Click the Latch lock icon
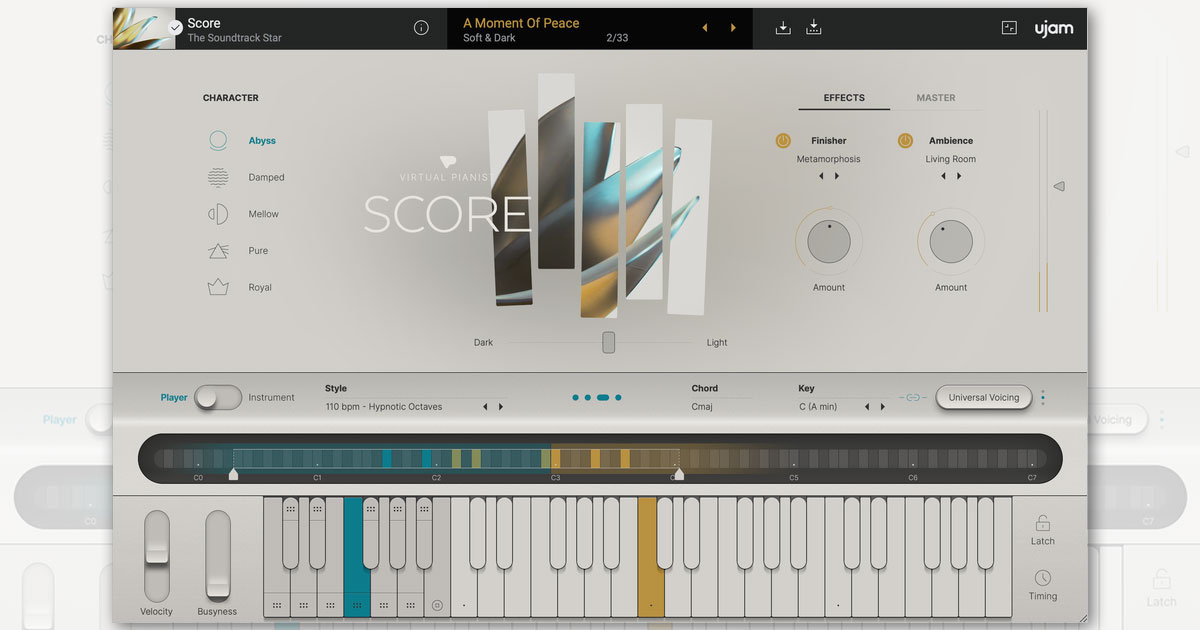 (x=1042, y=523)
